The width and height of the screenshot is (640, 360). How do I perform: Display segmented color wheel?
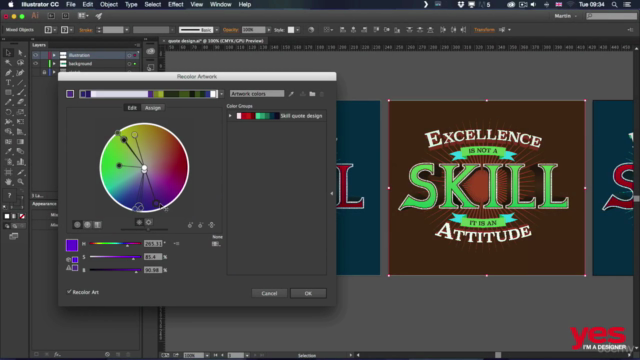(87, 224)
